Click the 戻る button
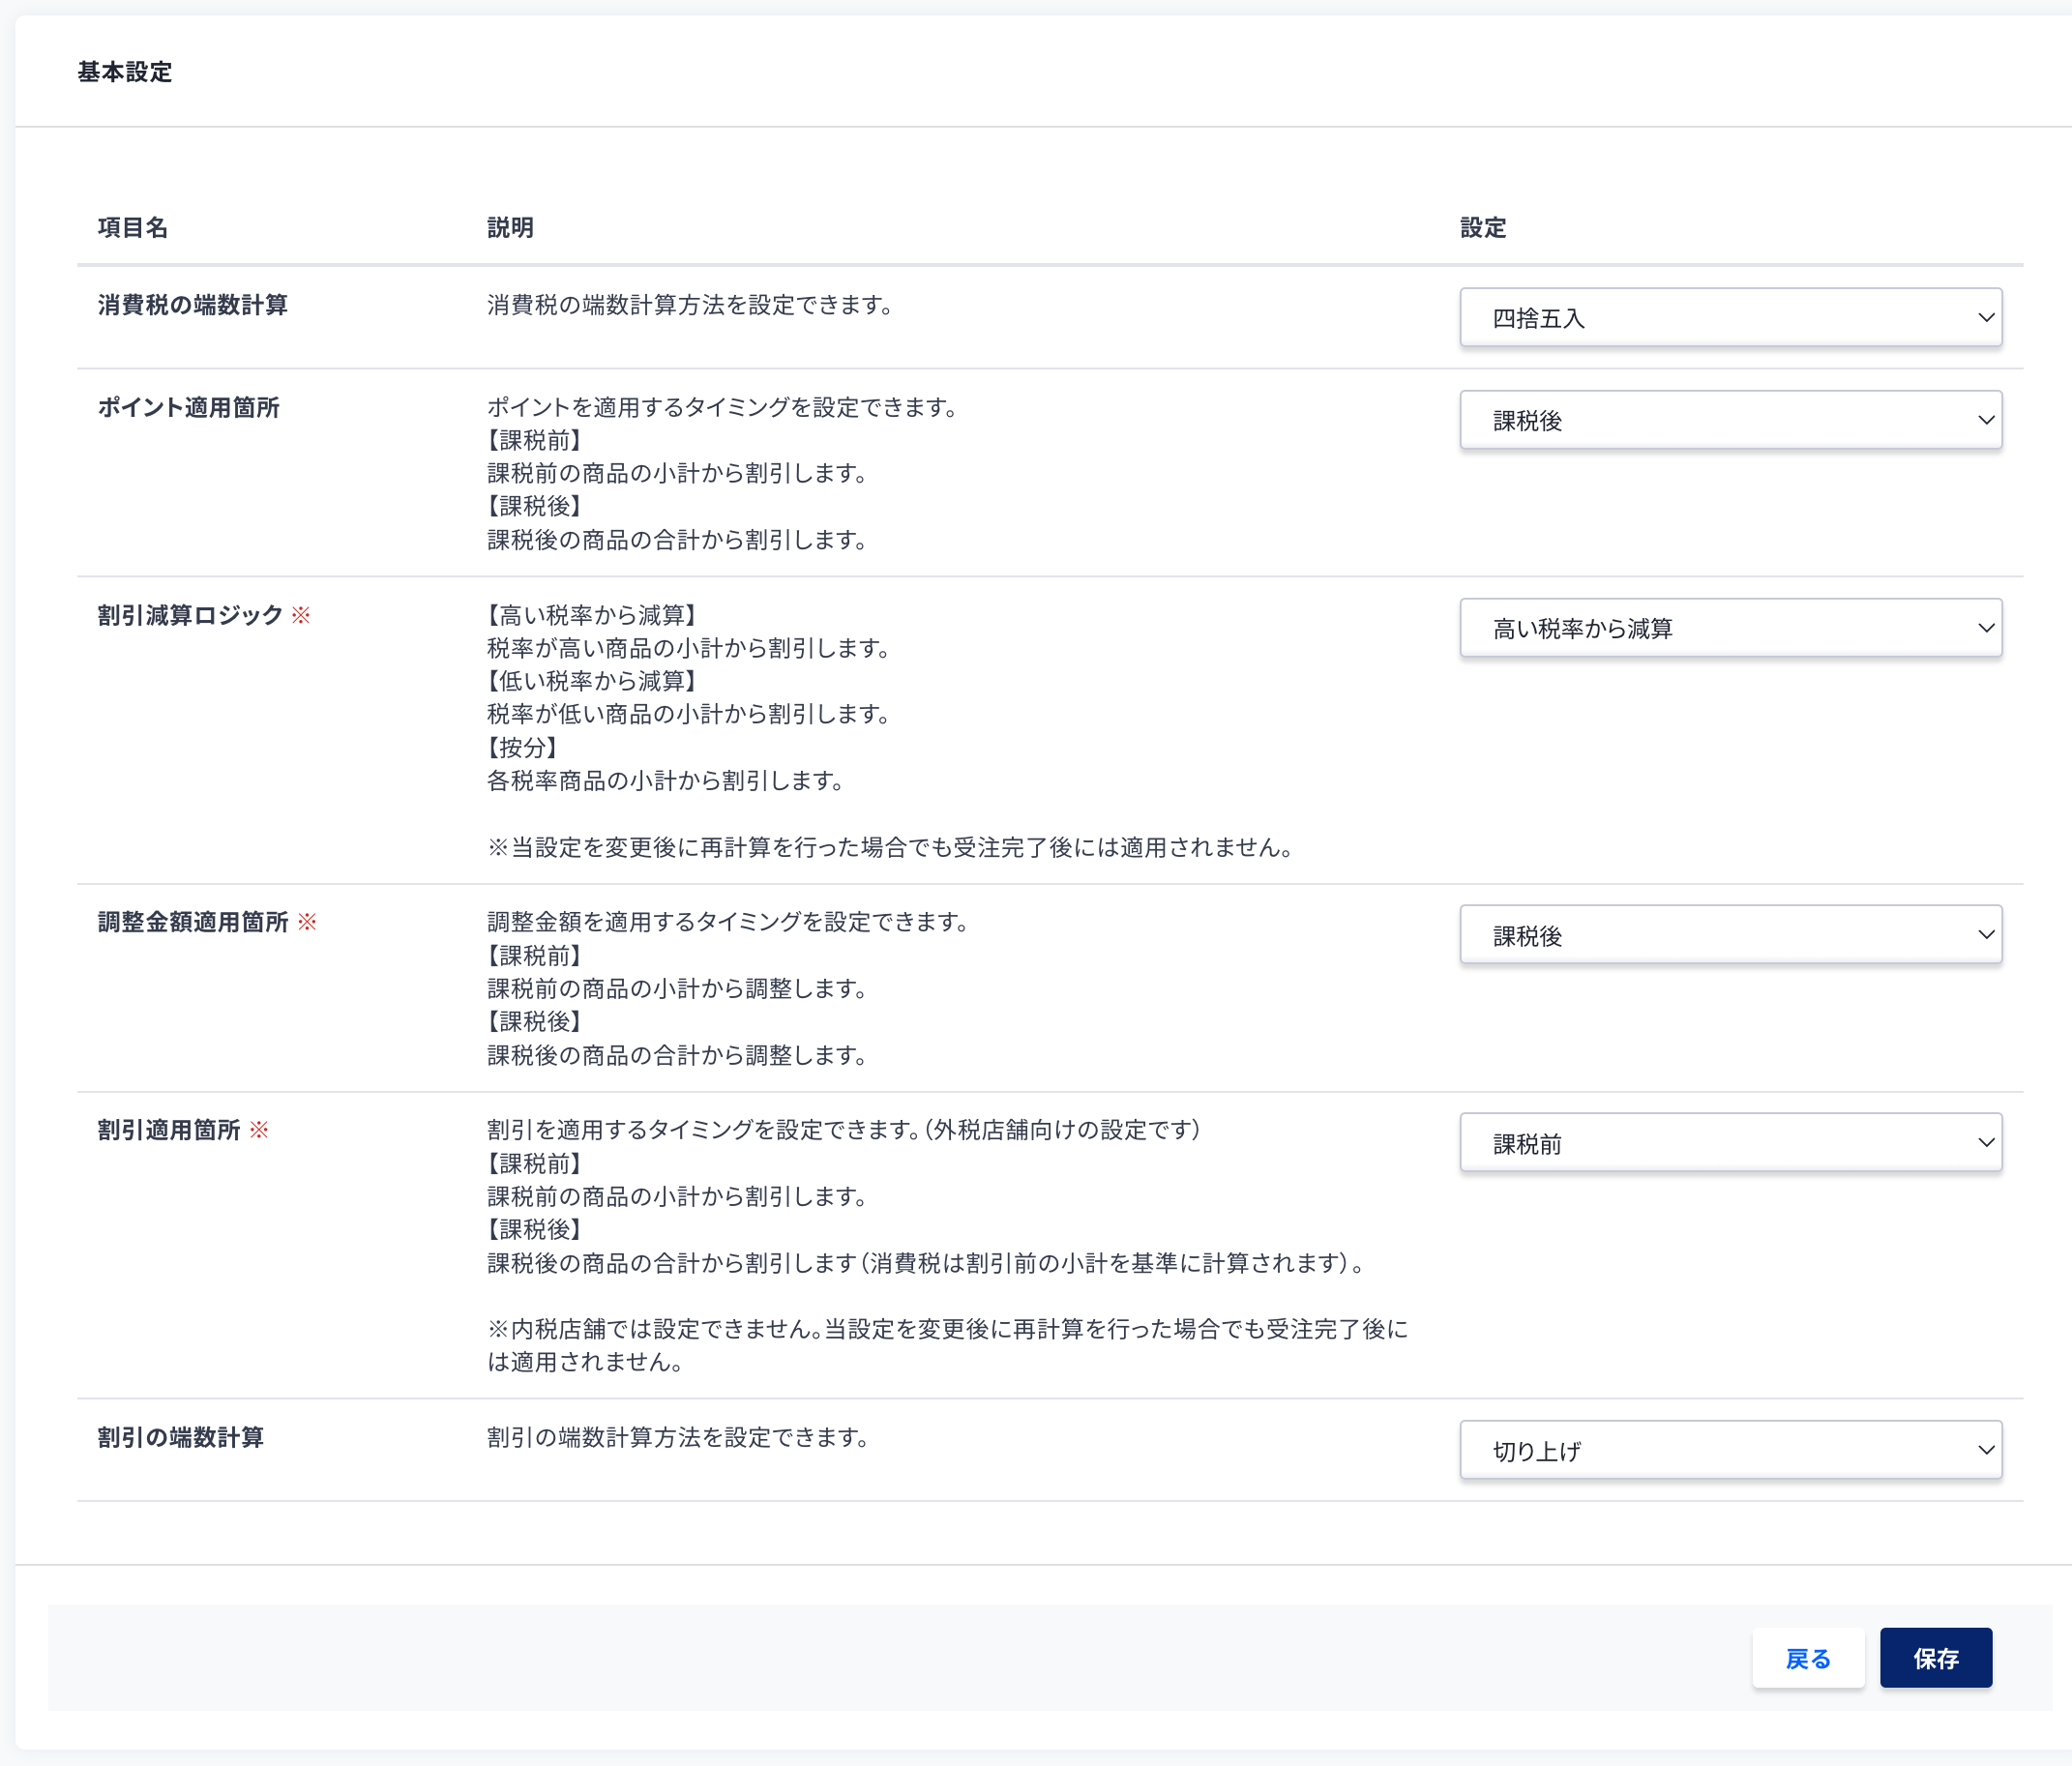The width and height of the screenshot is (2072, 1766). pos(1808,1658)
